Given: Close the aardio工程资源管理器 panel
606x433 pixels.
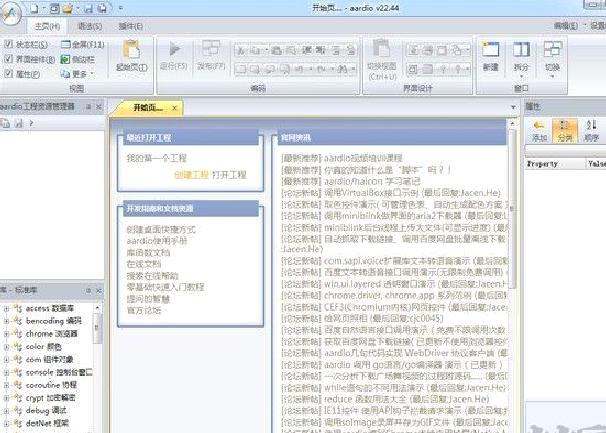Looking at the screenshot, I should pos(99,107).
